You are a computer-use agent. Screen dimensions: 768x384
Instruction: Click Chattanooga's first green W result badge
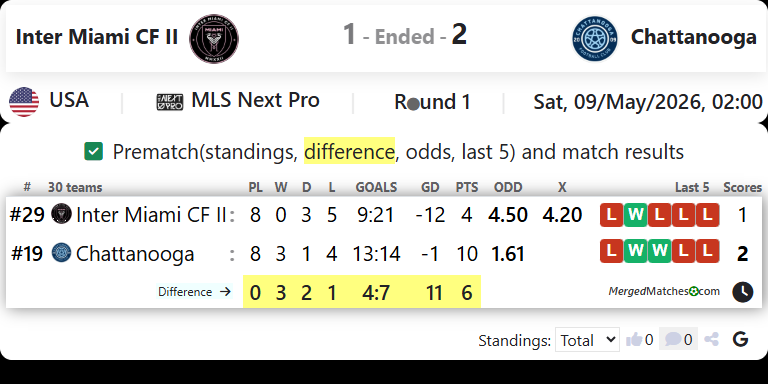(635, 251)
